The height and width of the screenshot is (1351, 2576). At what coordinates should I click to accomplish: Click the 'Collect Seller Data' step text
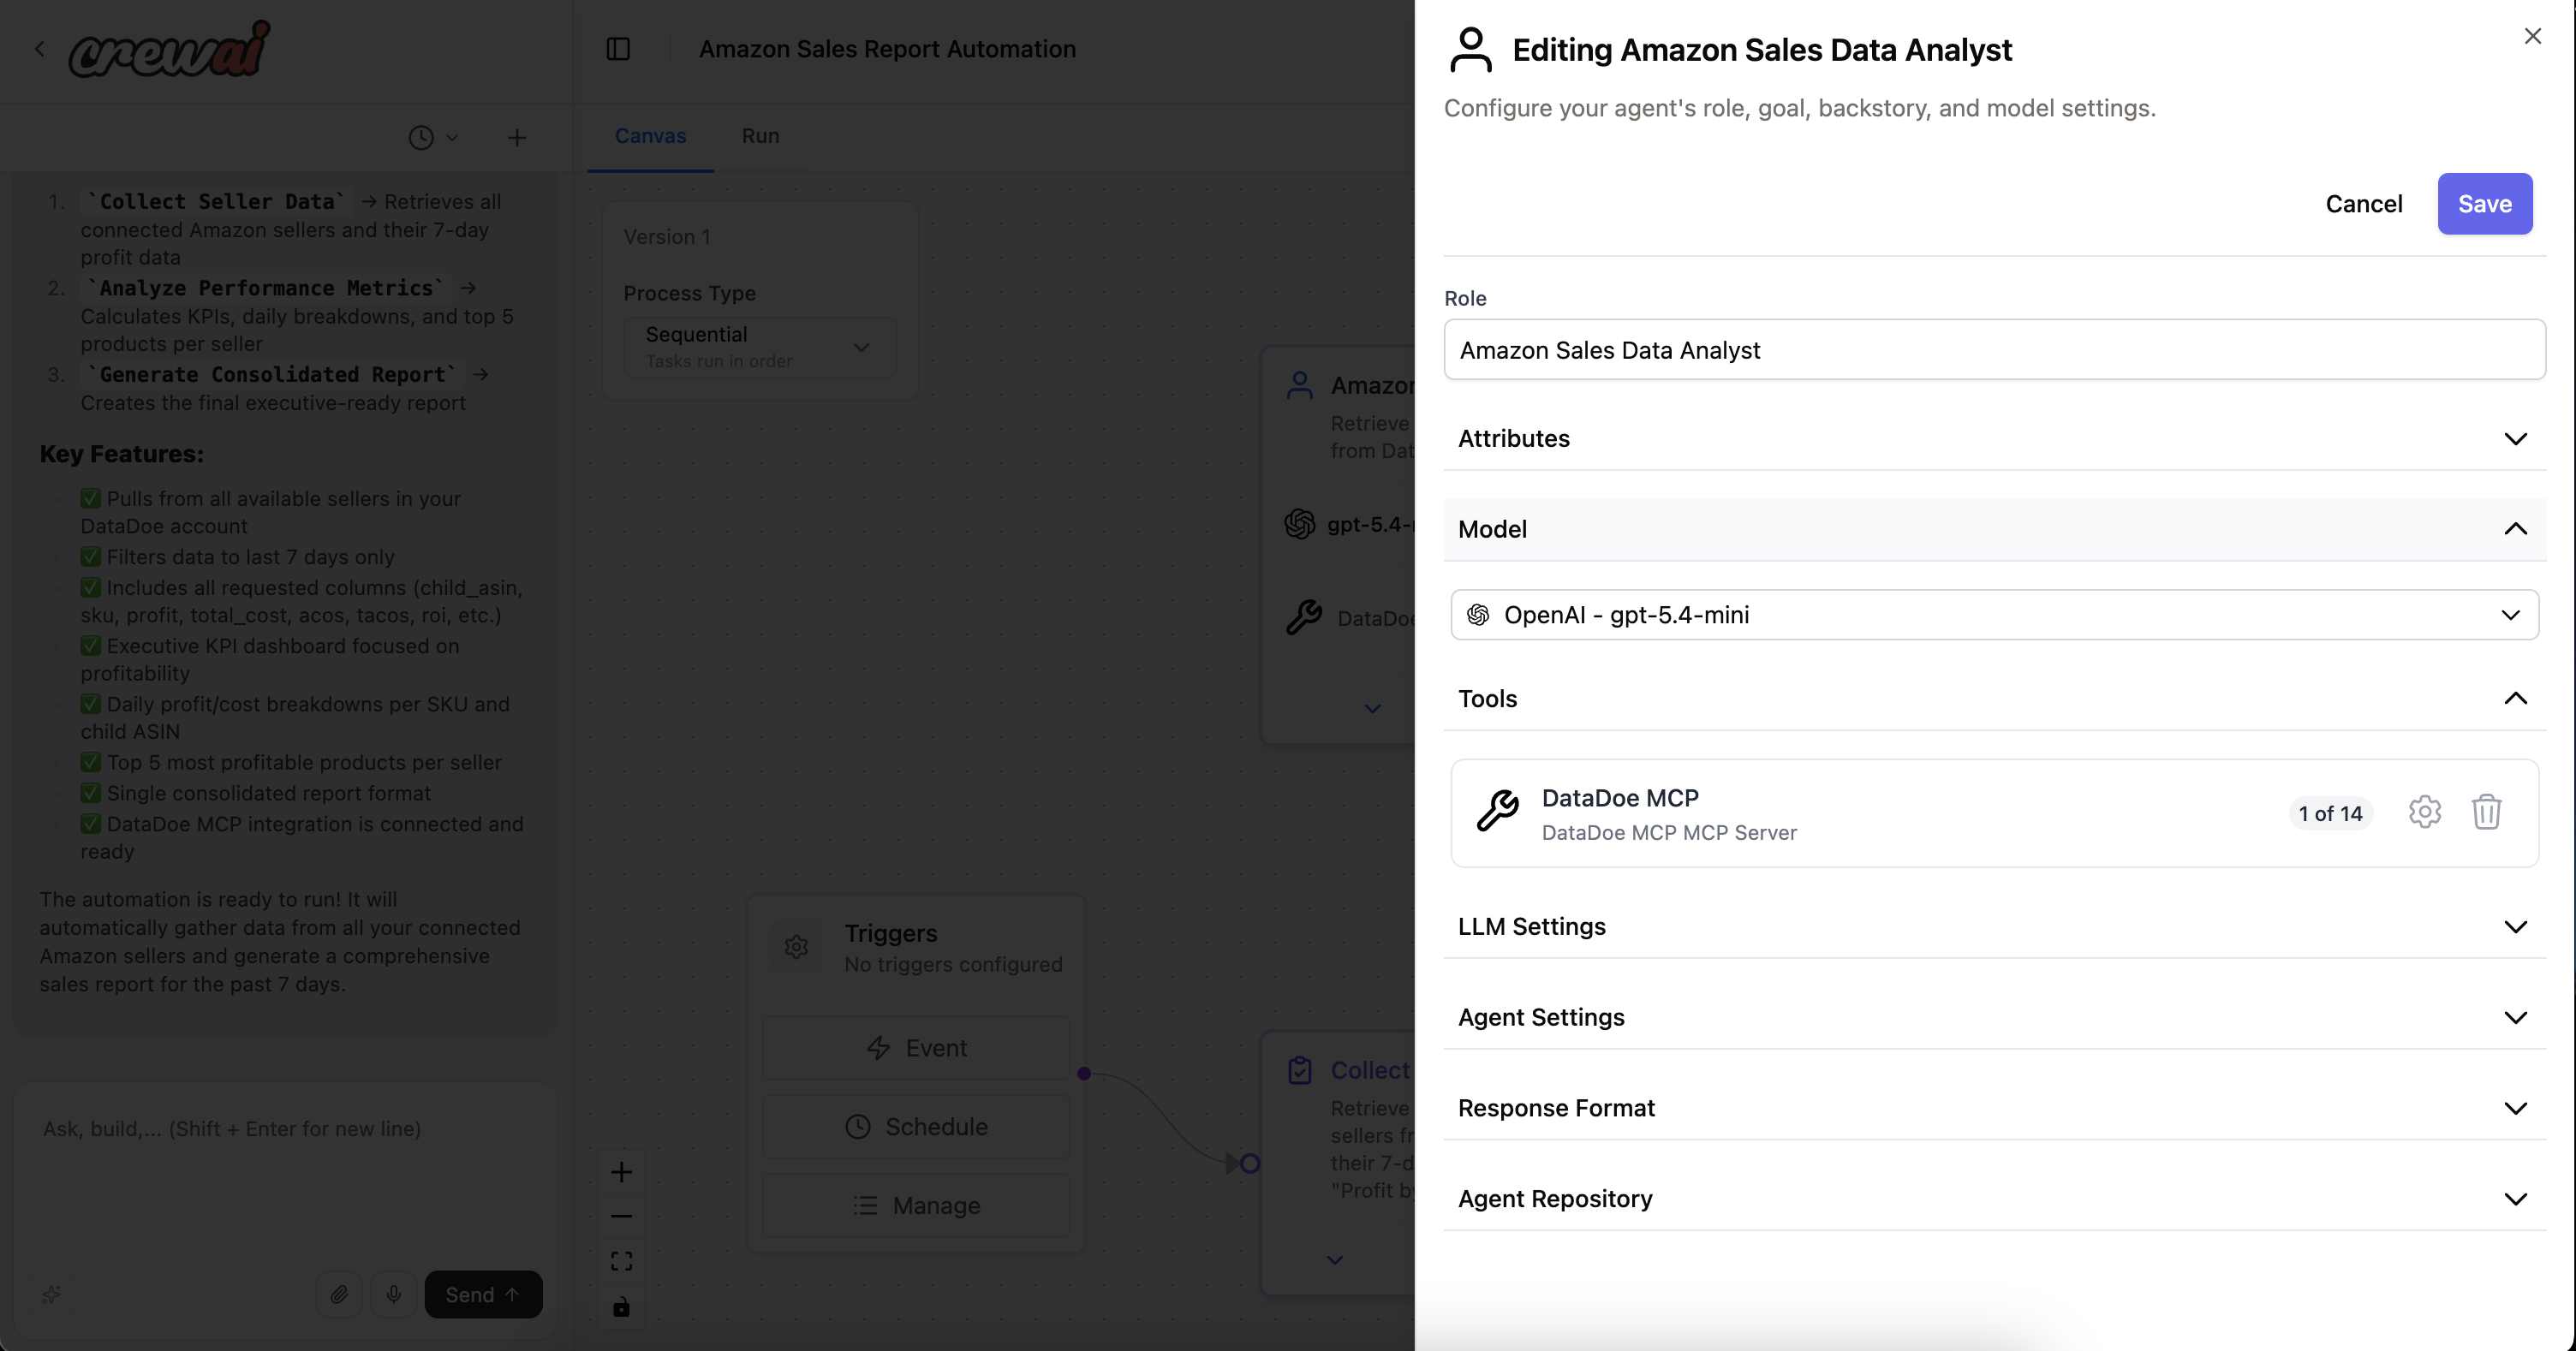point(217,202)
